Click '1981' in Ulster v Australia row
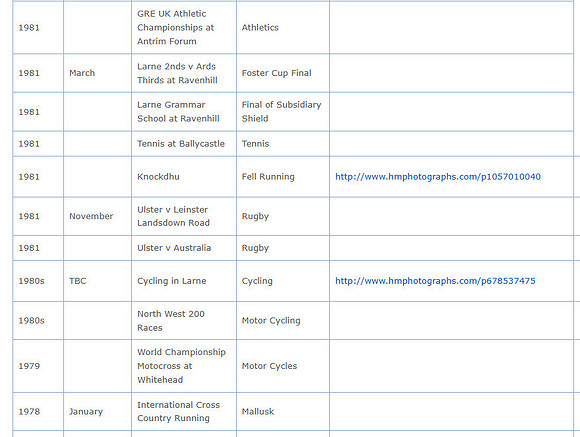The height and width of the screenshot is (437, 580). tap(38, 248)
